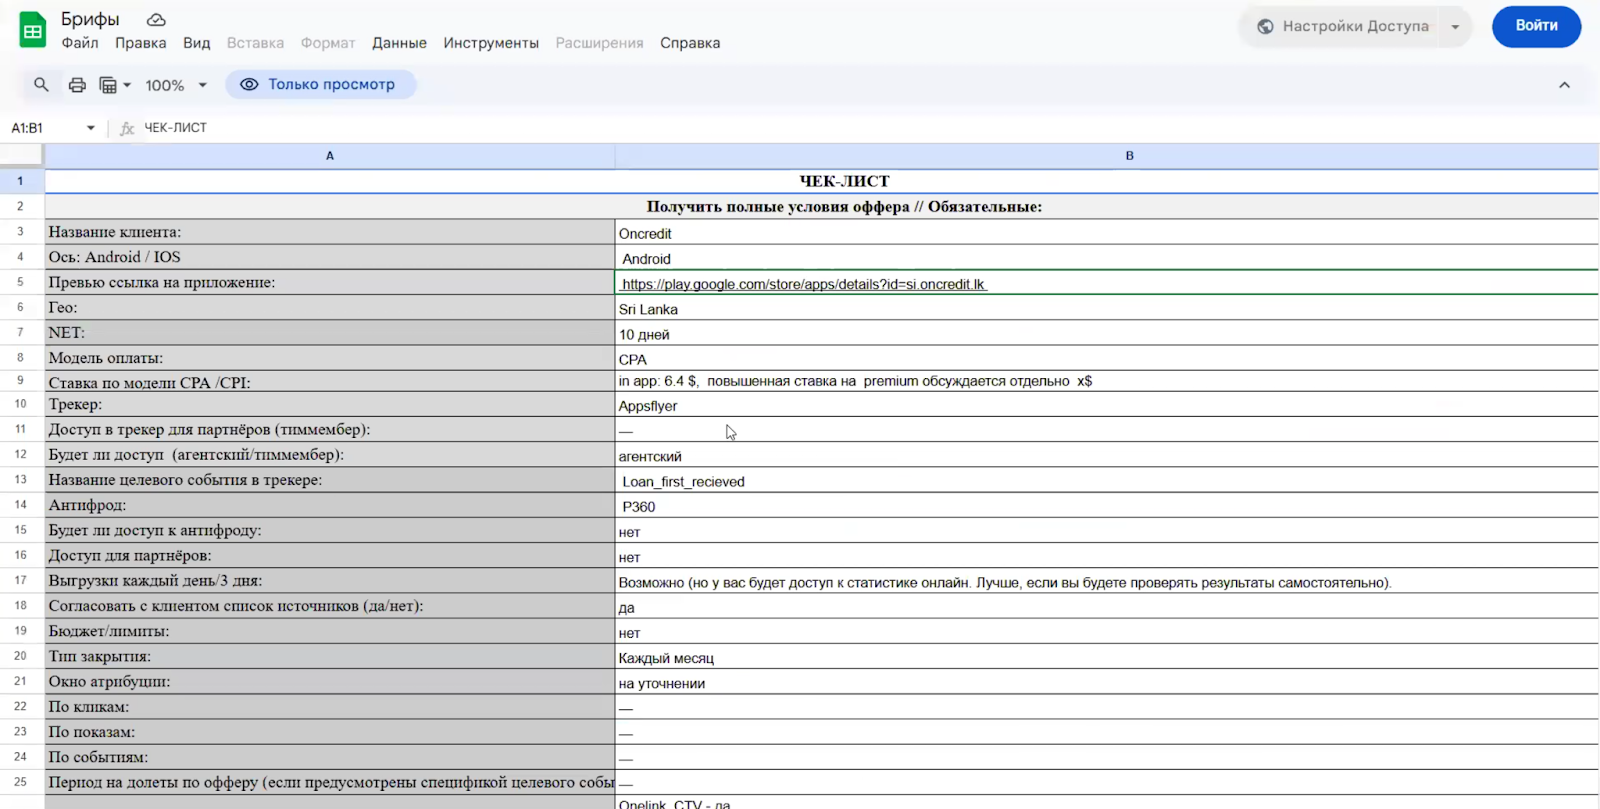Select column A header

pyautogui.click(x=330, y=156)
